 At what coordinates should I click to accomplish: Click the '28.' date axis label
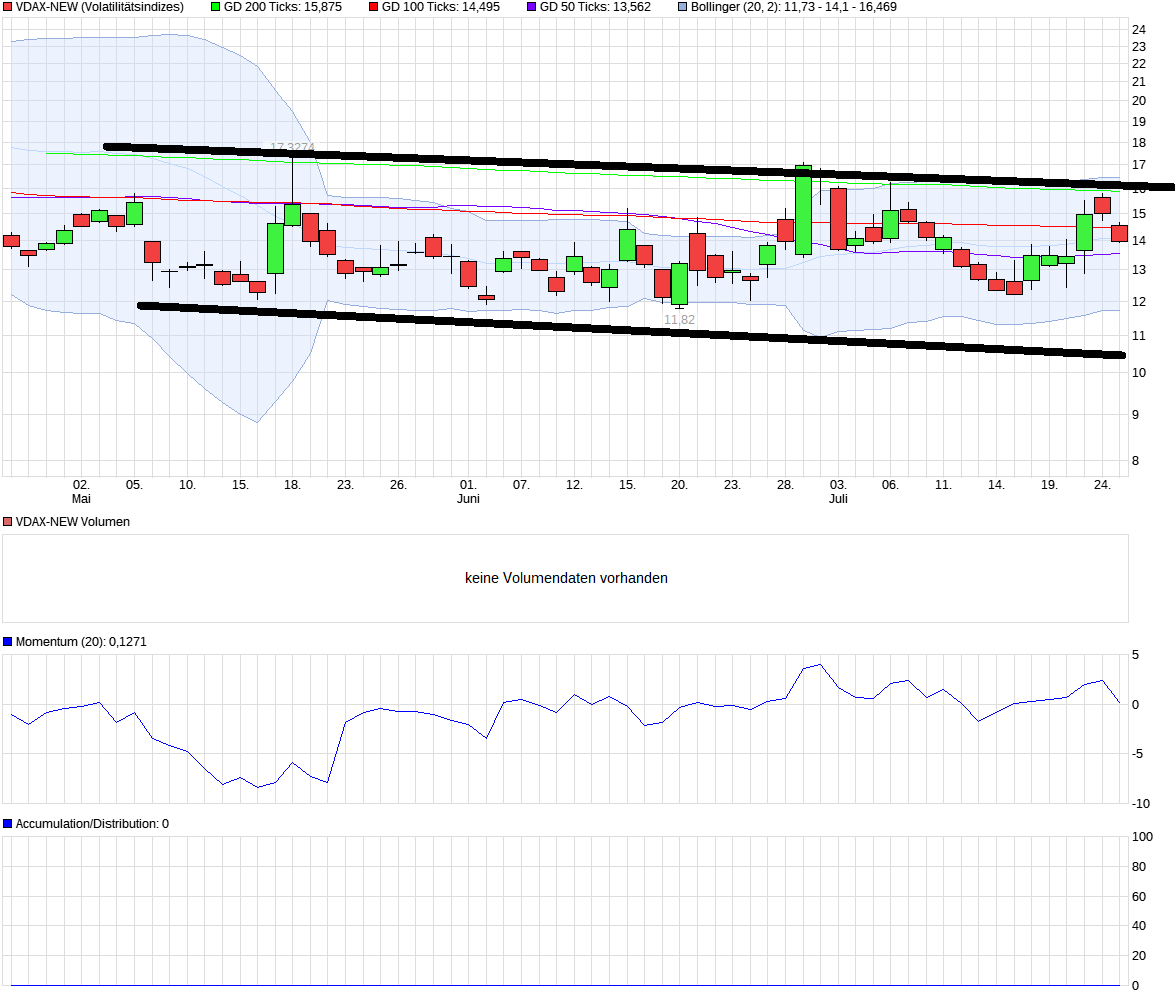(x=785, y=485)
